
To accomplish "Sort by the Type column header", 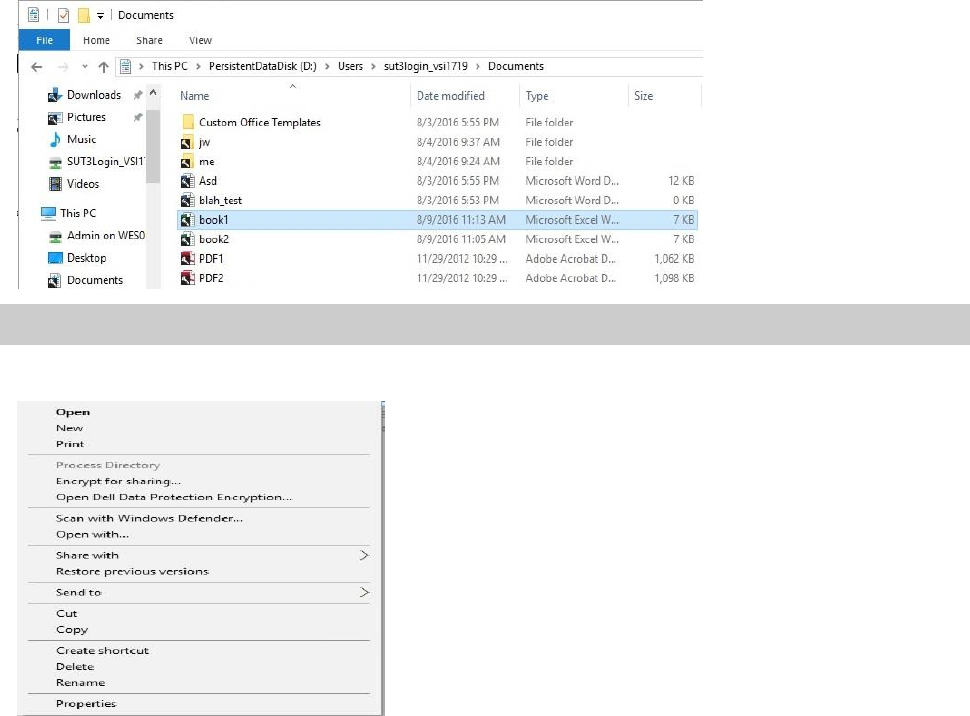I will (537, 96).
